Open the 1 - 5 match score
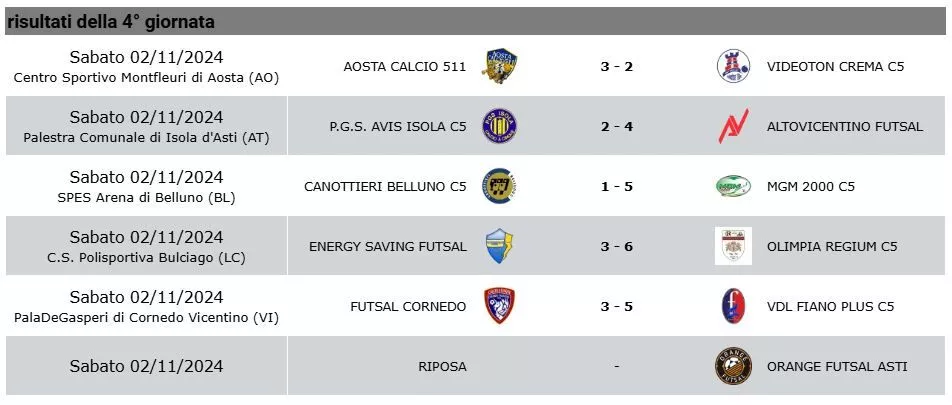Viewport: 952px width, 405px height. [617, 186]
